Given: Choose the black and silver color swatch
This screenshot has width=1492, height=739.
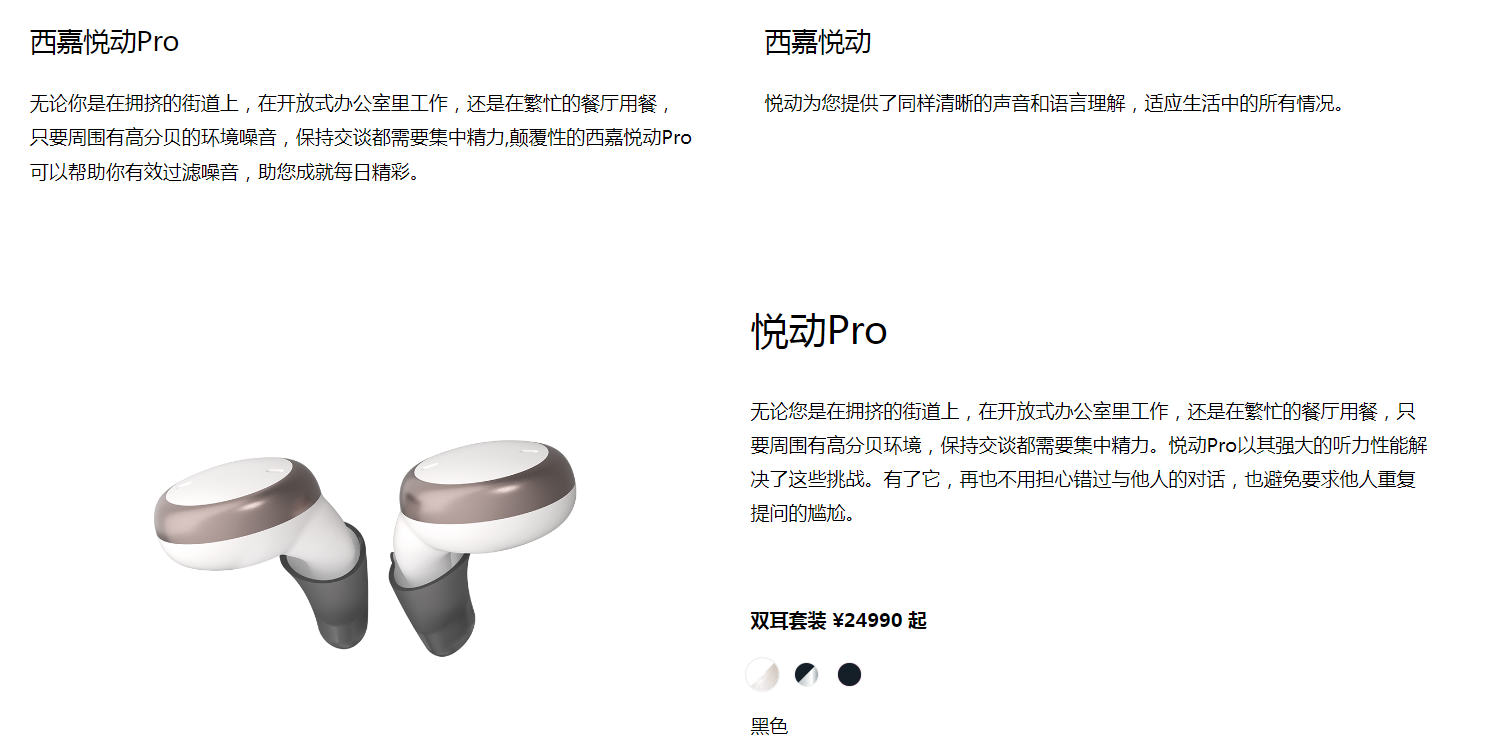Looking at the screenshot, I should click(x=806, y=675).
